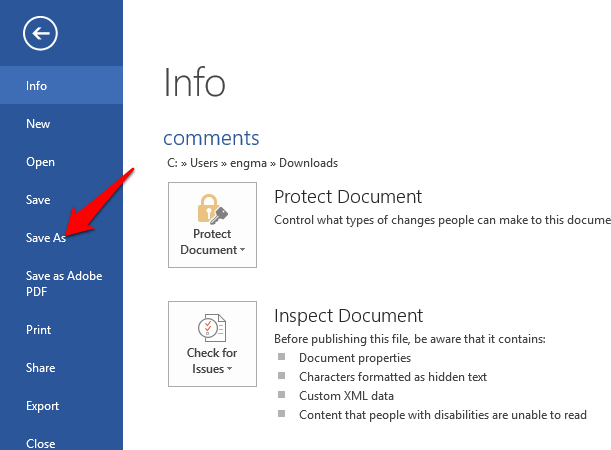611x450 pixels.
Task: Open the Check for Issues dropdown
Action: pyautogui.click(x=212, y=344)
